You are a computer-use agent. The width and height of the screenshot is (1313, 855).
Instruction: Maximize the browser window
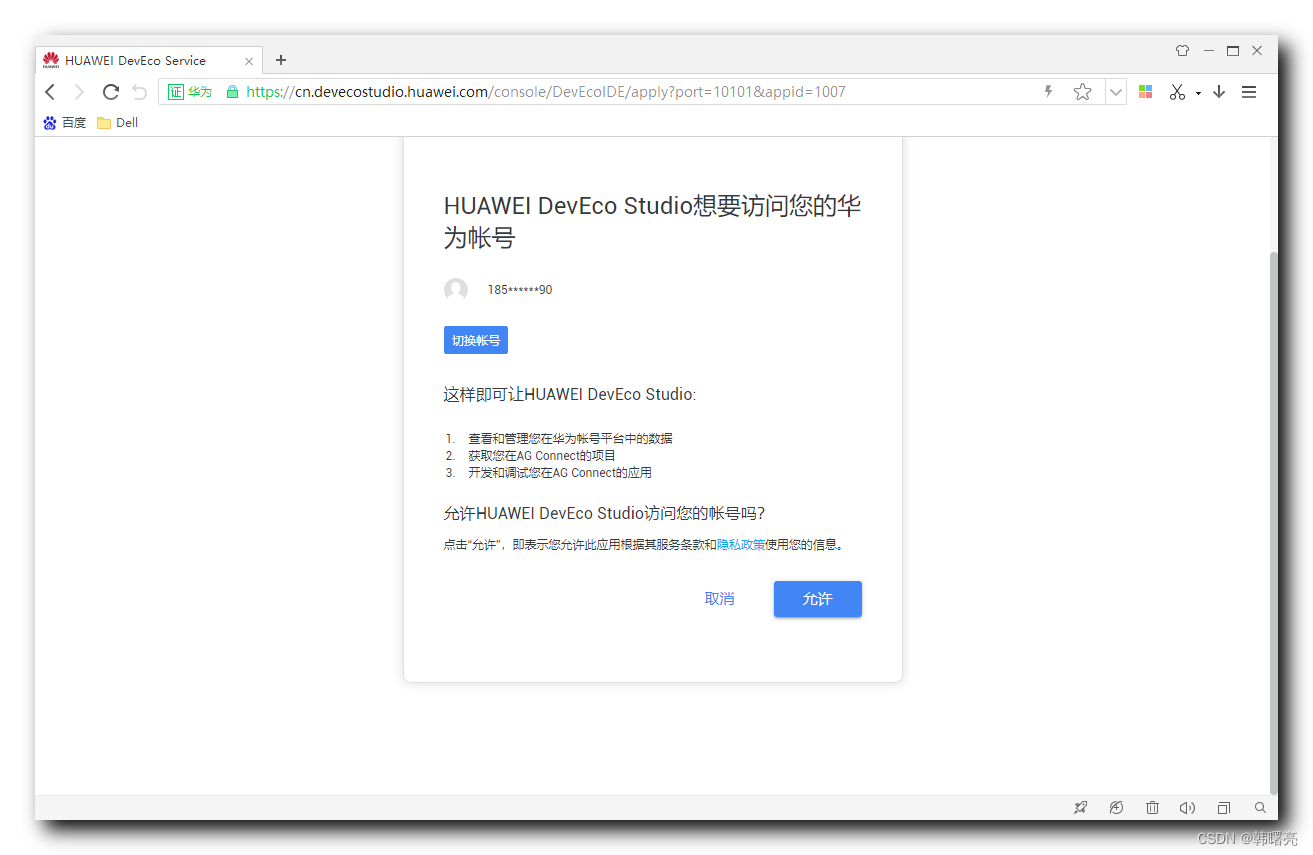[1233, 50]
